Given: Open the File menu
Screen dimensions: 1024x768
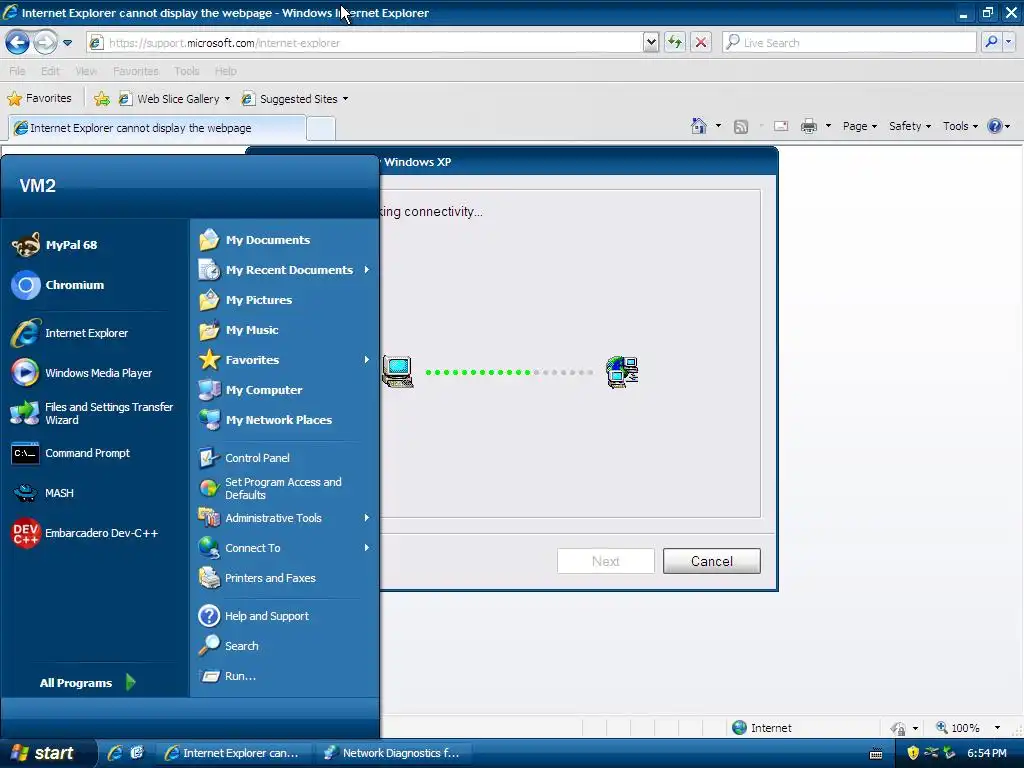Looking at the screenshot, I should (18, 71).
